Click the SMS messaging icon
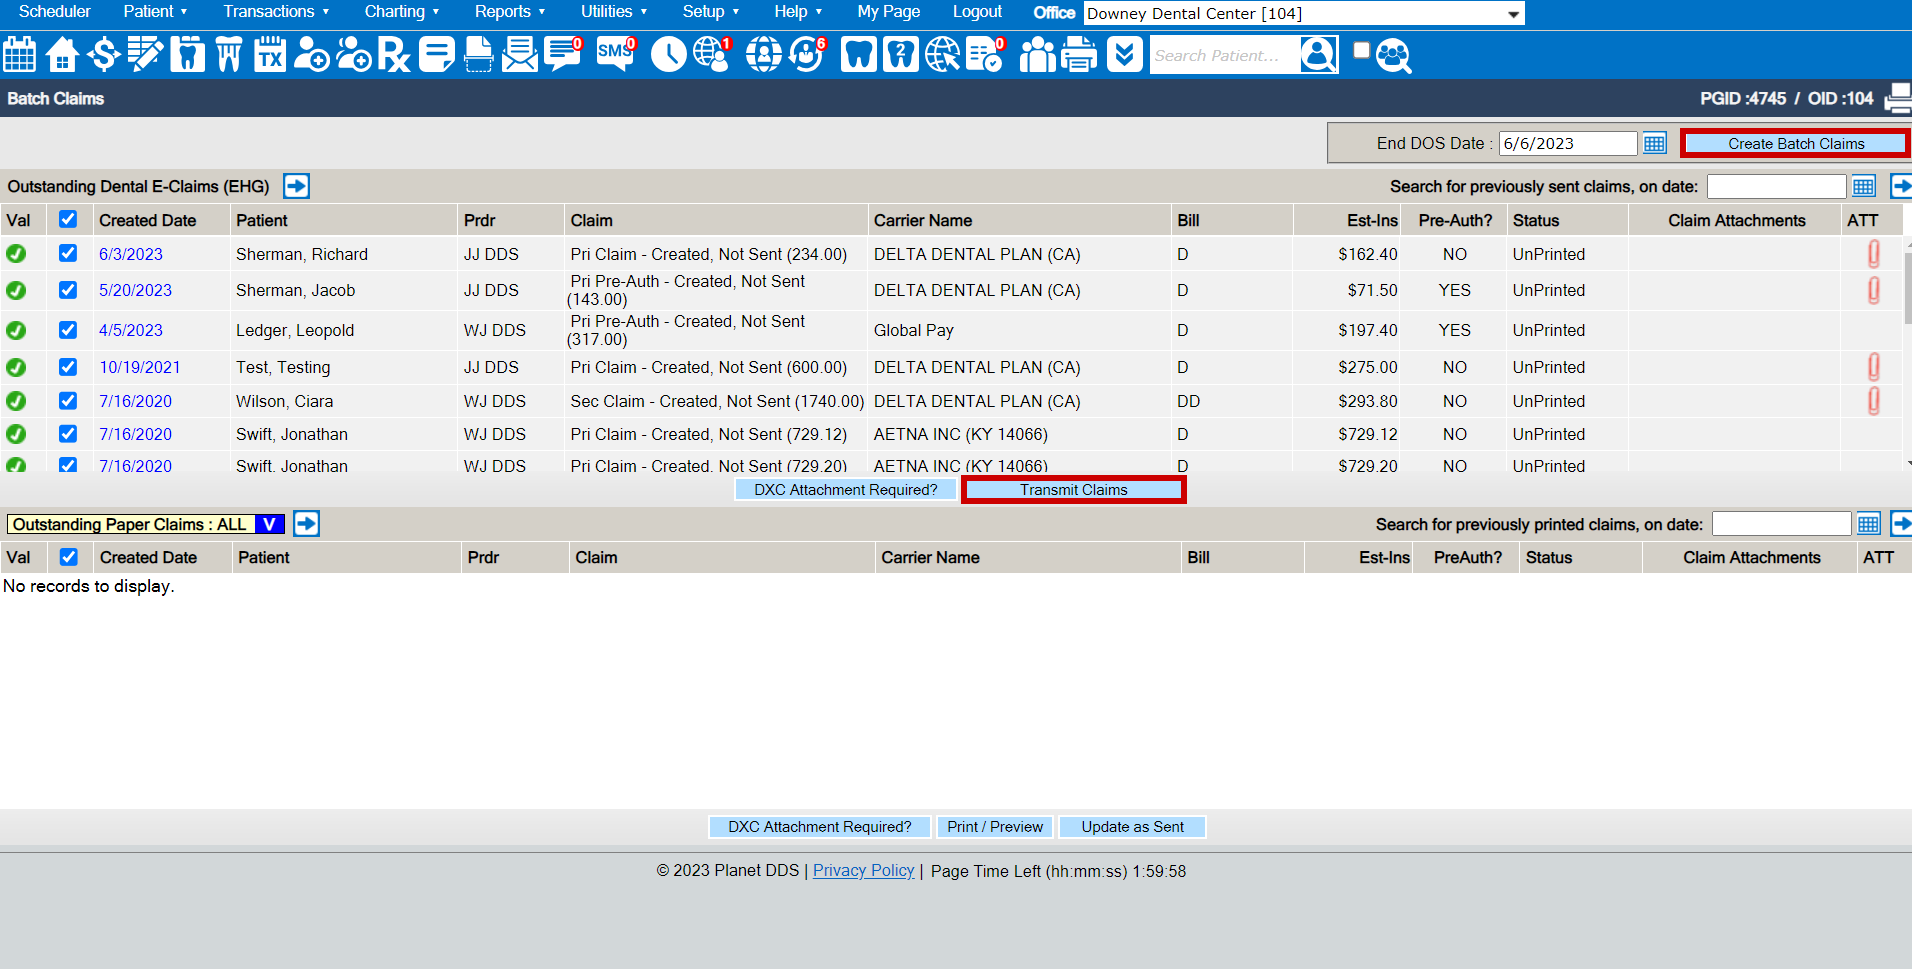 (x=612, y=54)
